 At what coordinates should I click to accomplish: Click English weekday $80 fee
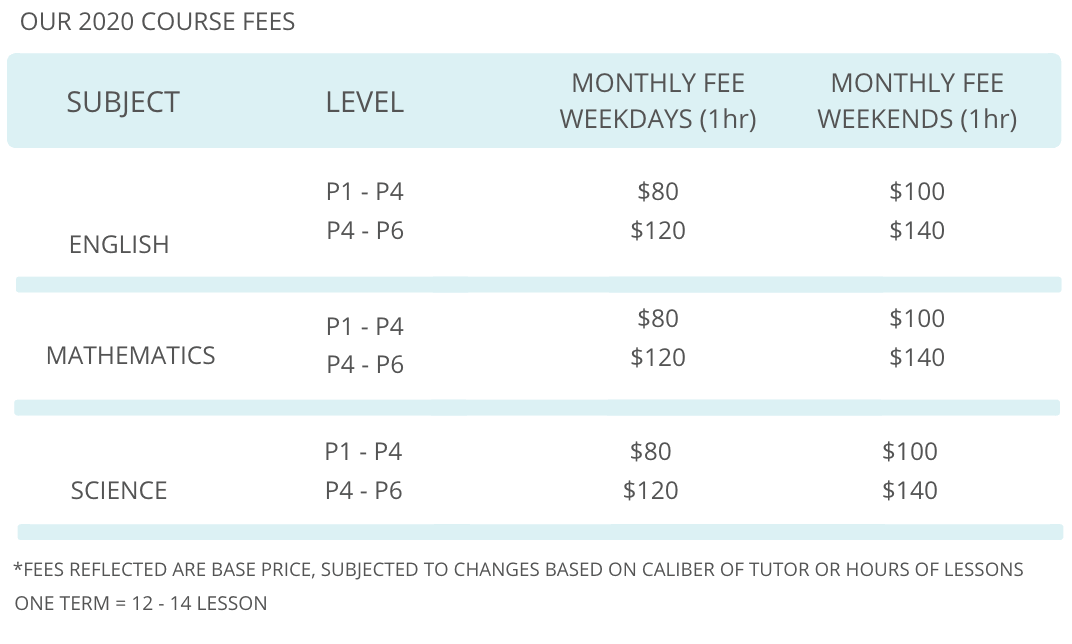click(x=658, y=191)
